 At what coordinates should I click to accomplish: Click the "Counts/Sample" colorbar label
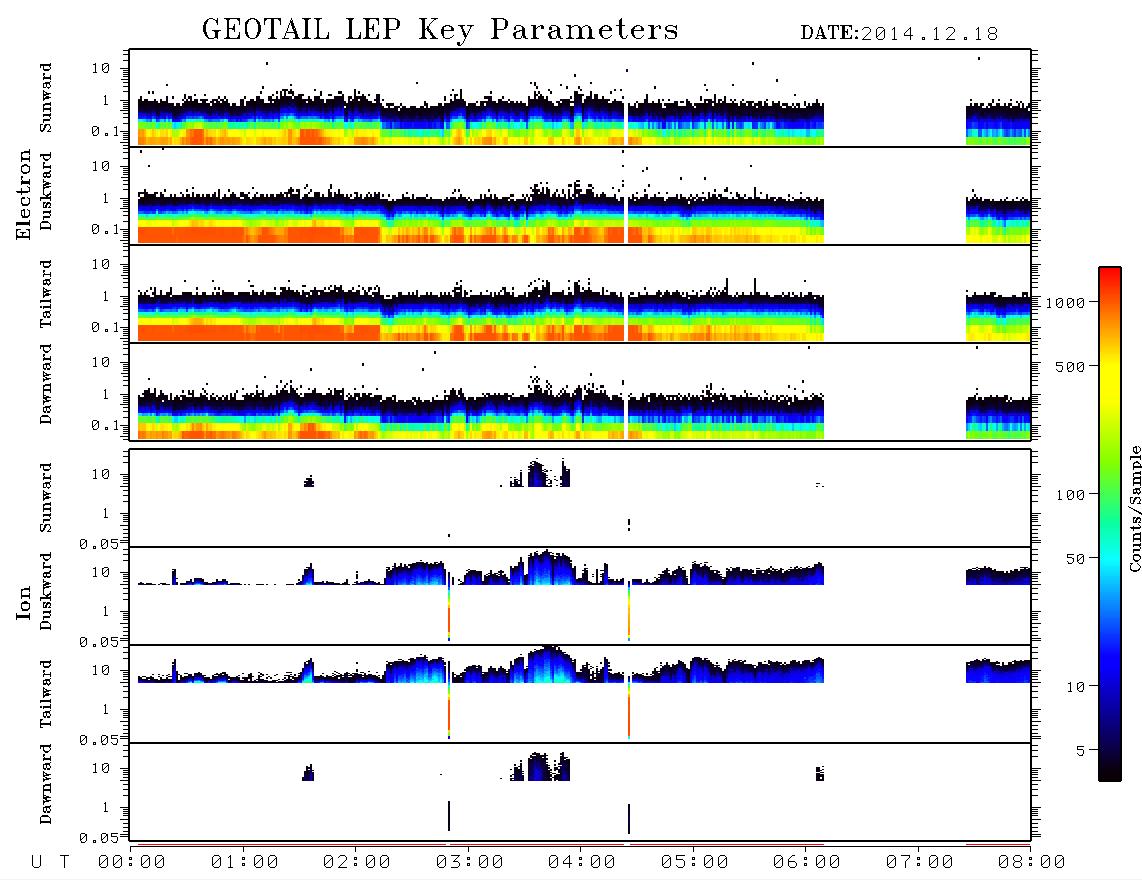1134,509
